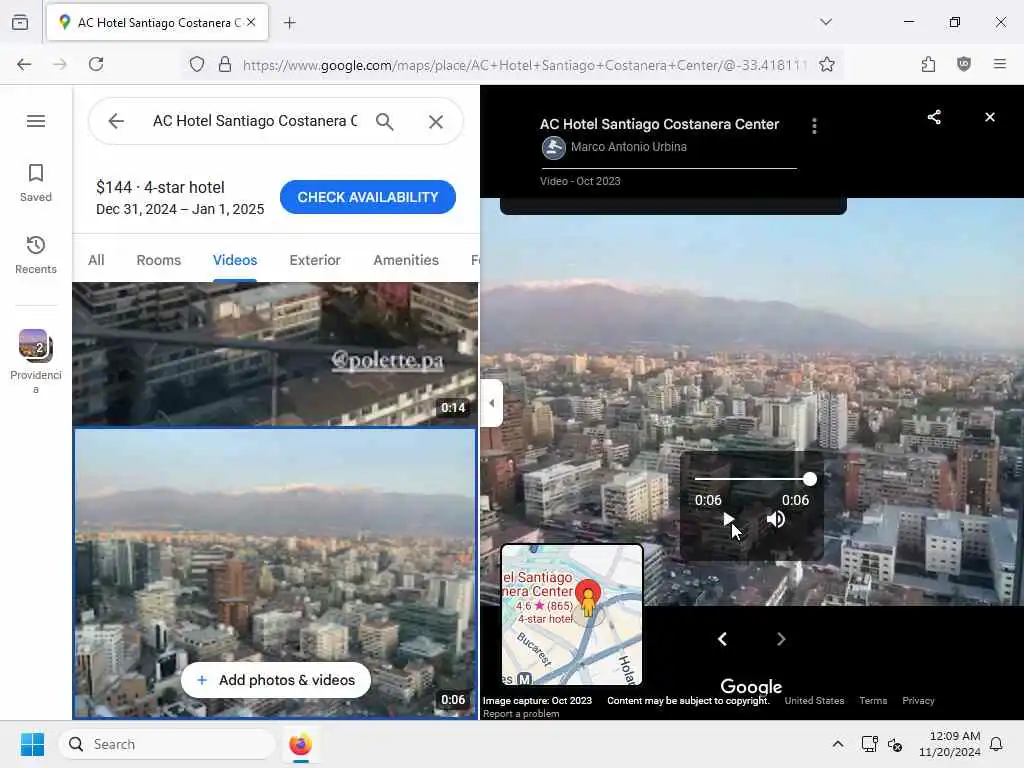Go back using search box arrow
Image resolution: width=1024 pixels, height=768 pixels.
point(116,121)
